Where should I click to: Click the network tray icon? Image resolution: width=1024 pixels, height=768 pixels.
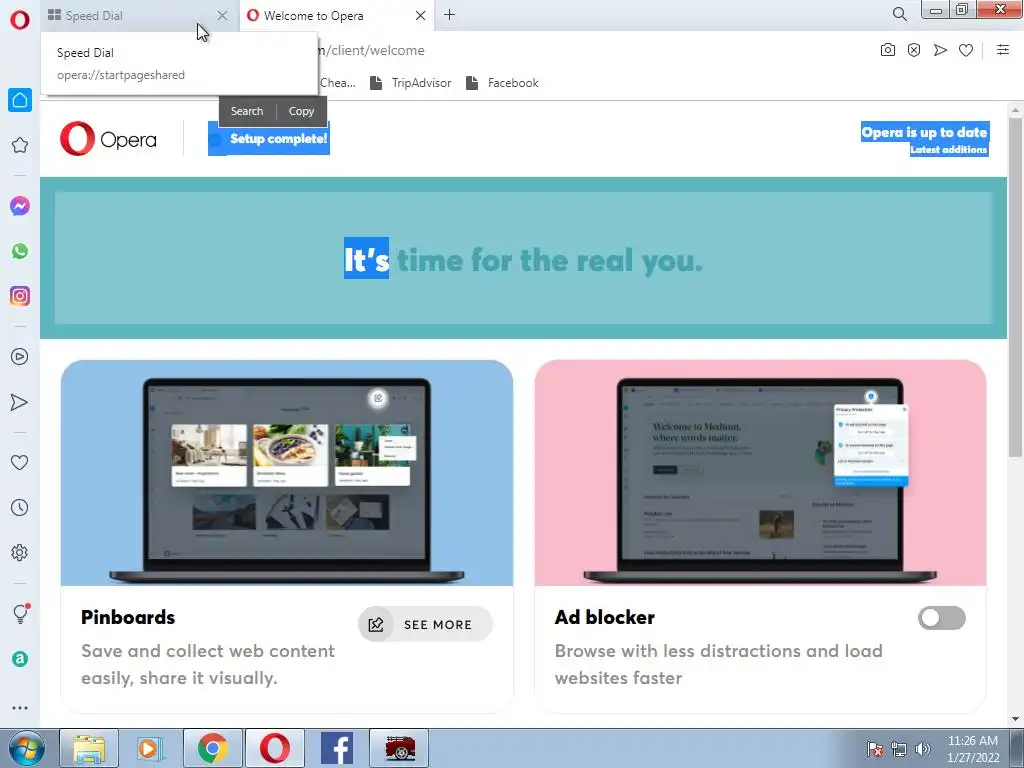click(x=899, y=749)
